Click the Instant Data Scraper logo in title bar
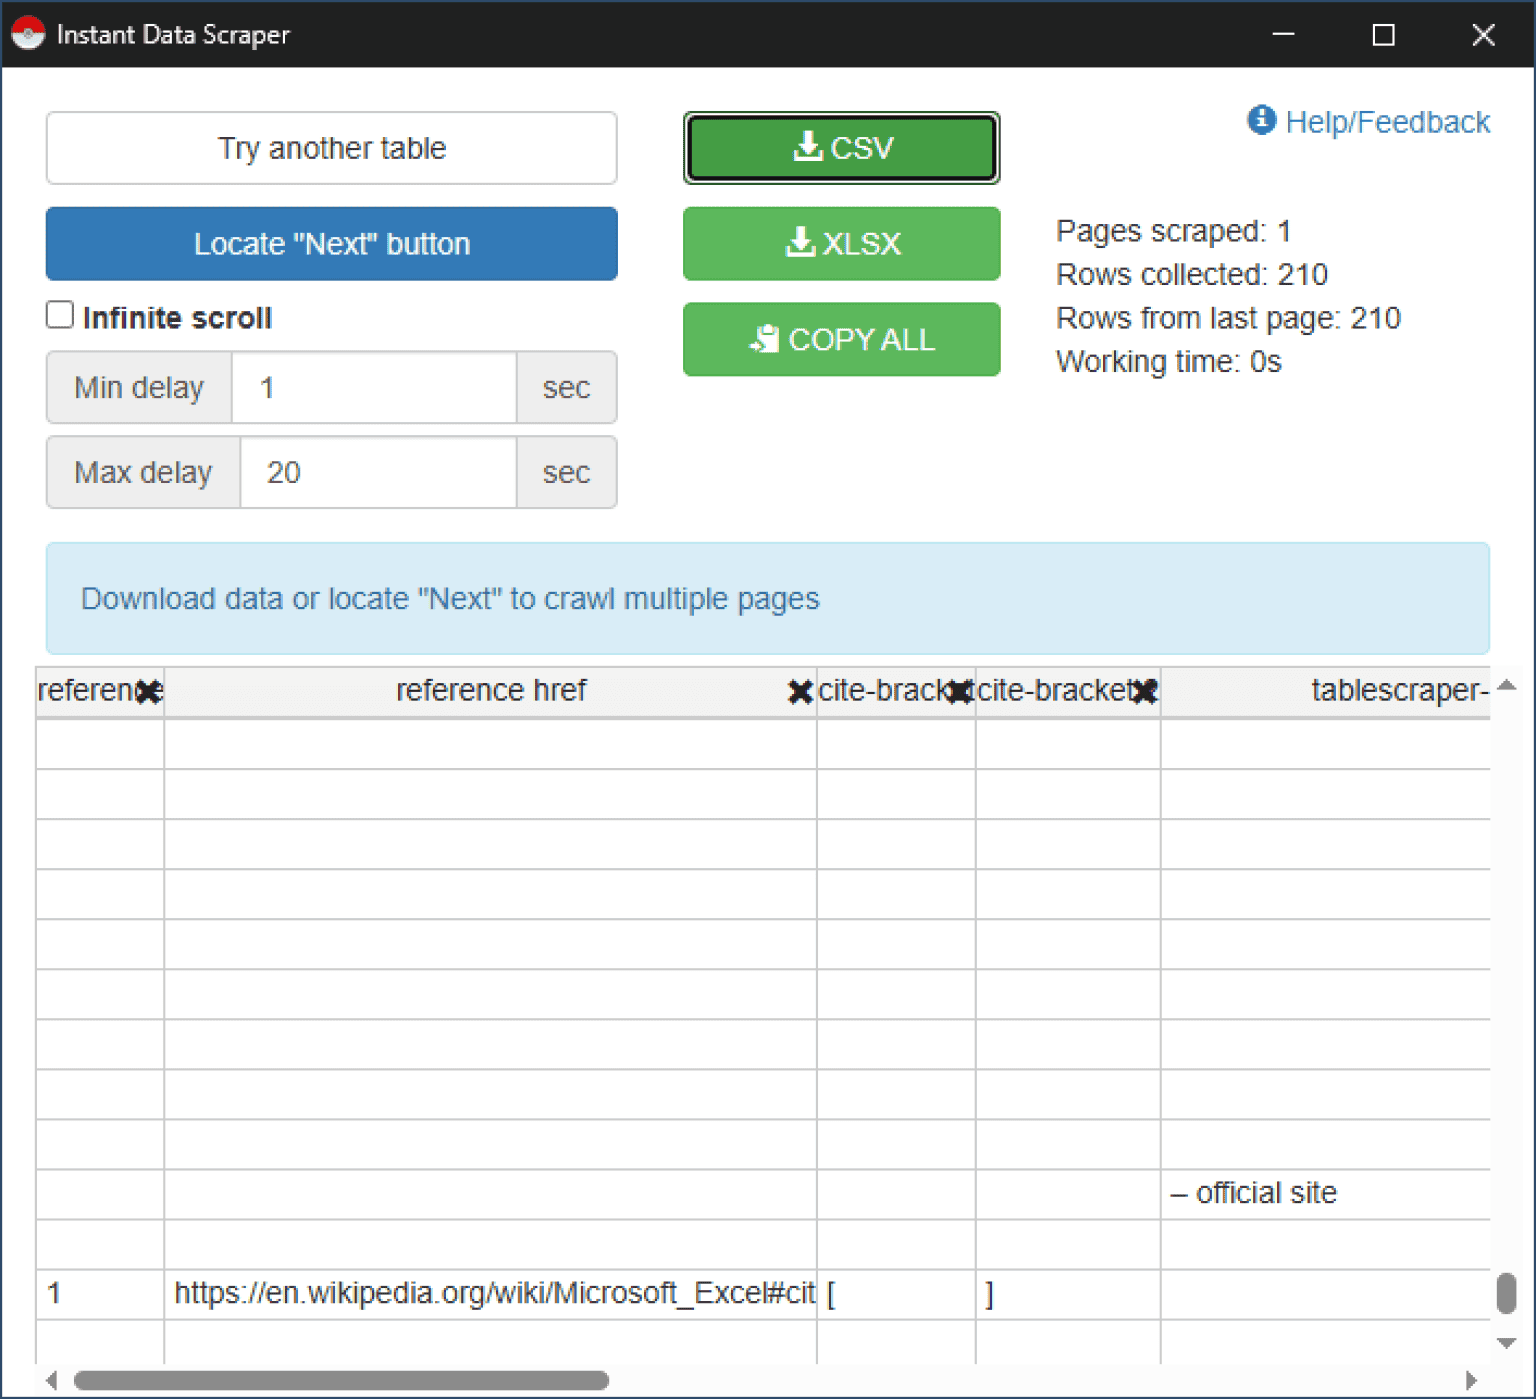The height and width of the screenshot is (1399, 1536). click(x=29, y=33)
